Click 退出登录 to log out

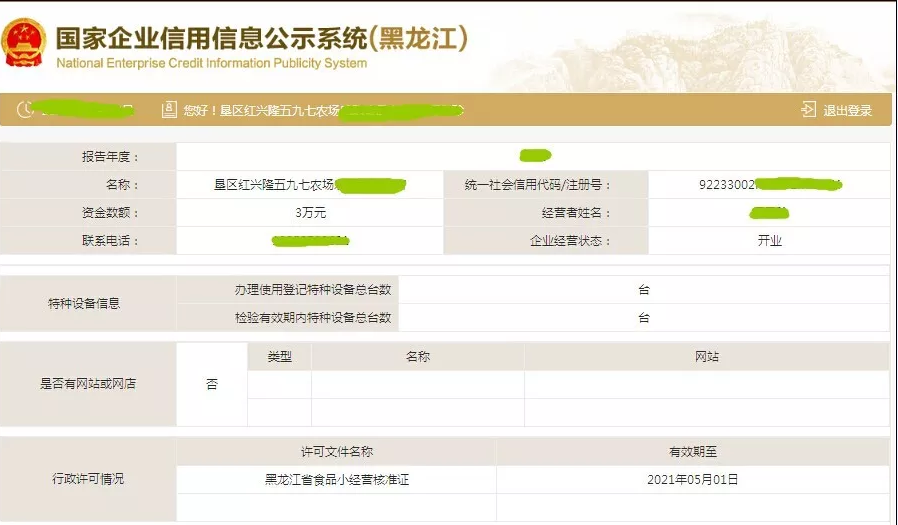[848, 110]
